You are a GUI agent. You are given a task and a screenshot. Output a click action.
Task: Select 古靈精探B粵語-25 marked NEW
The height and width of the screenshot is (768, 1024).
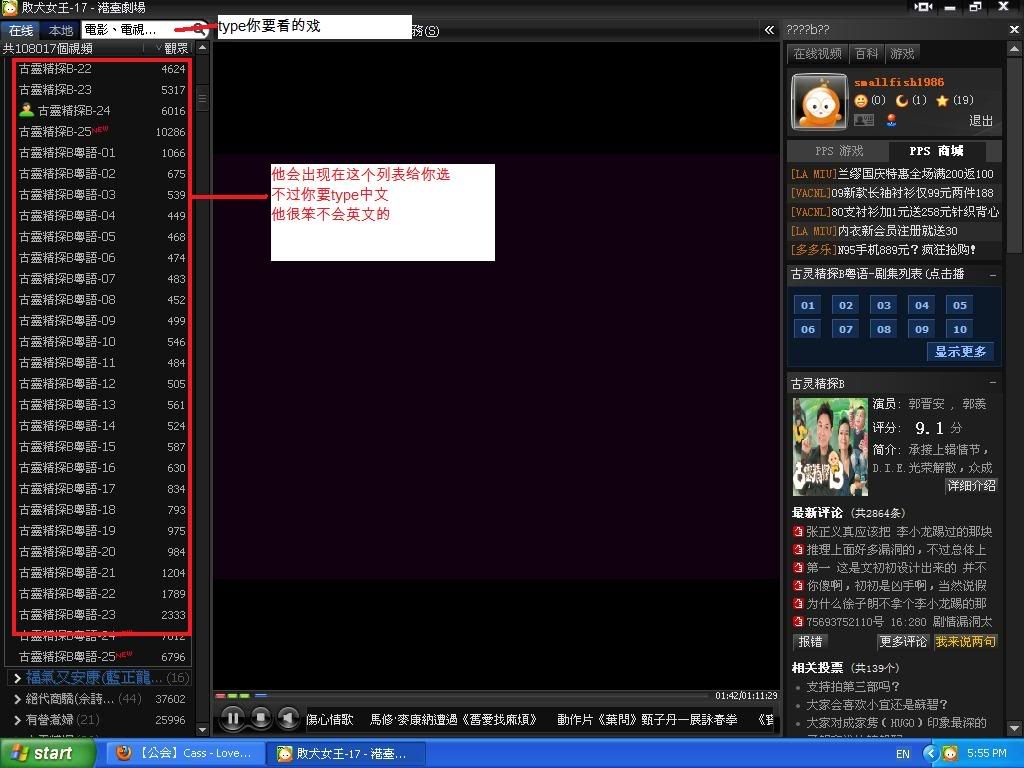[x=102, y=656]
